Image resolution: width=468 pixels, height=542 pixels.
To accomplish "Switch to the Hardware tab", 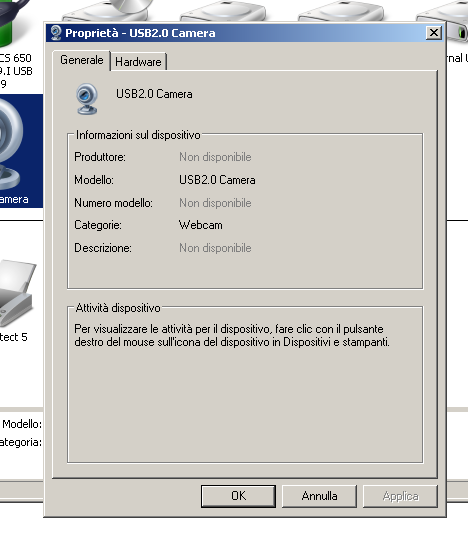I will (x=138, y=62).
